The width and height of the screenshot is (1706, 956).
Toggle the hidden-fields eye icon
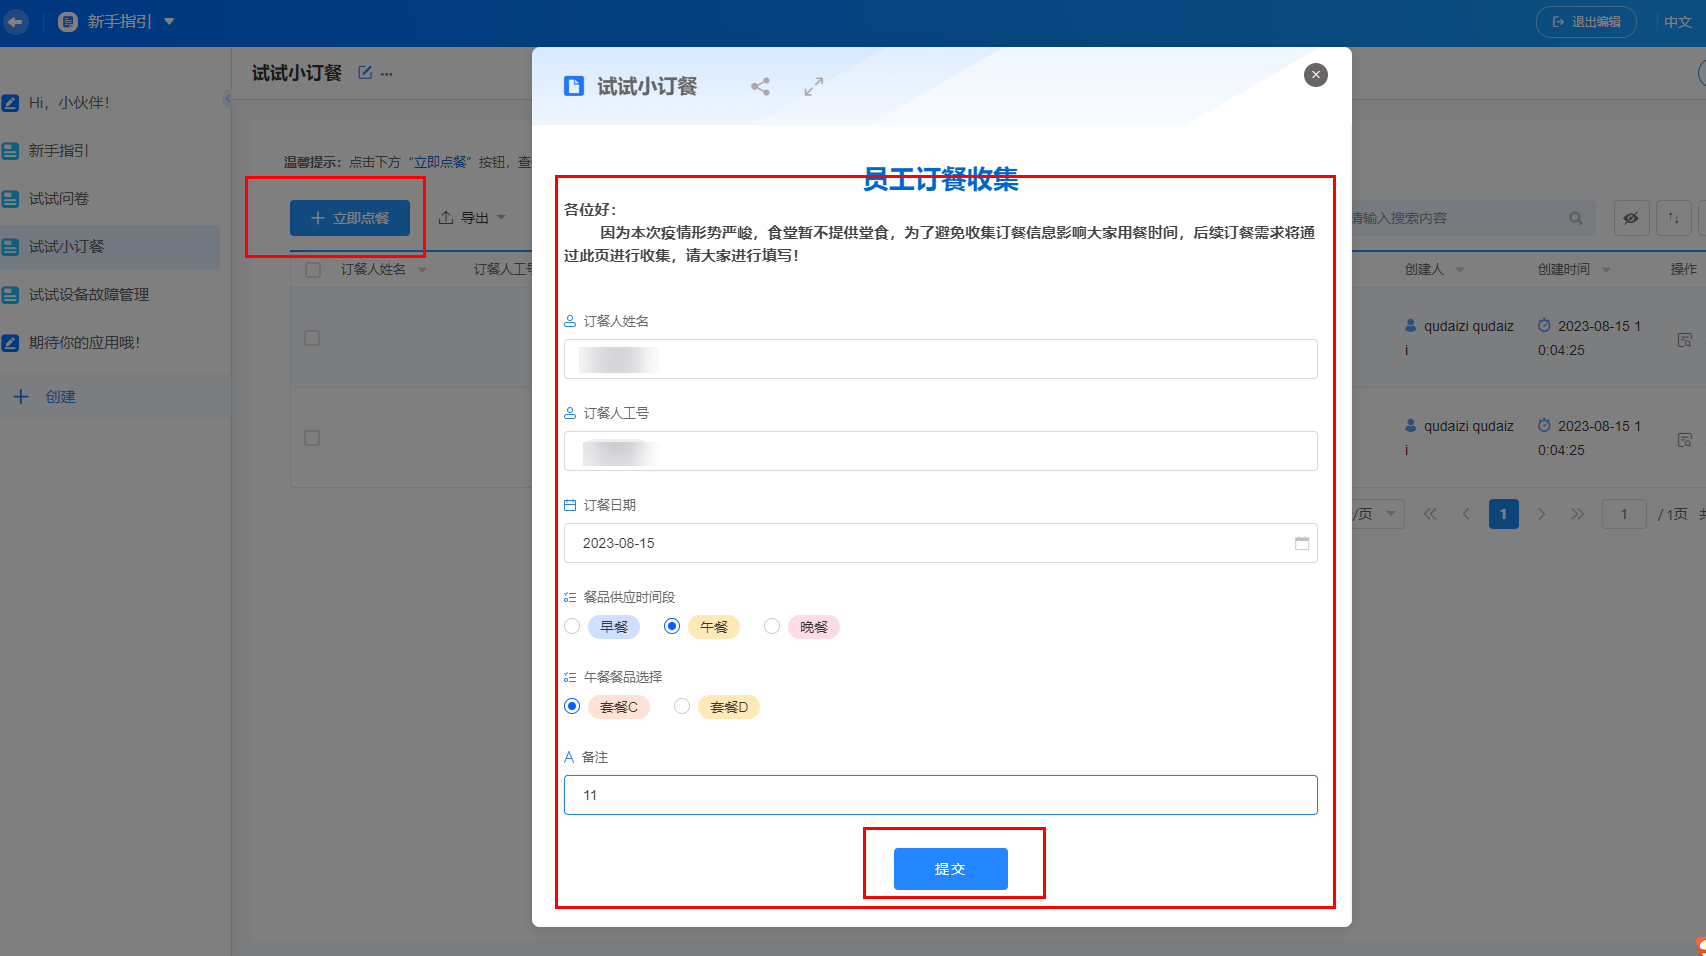click(1631, 217)
